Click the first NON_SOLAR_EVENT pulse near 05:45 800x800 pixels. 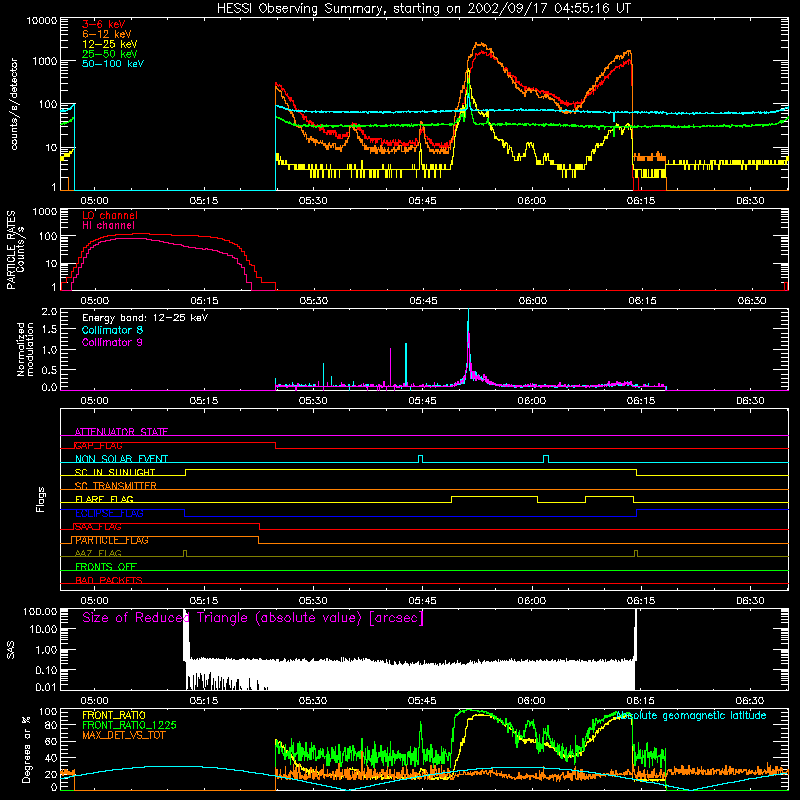click(420, 459)
